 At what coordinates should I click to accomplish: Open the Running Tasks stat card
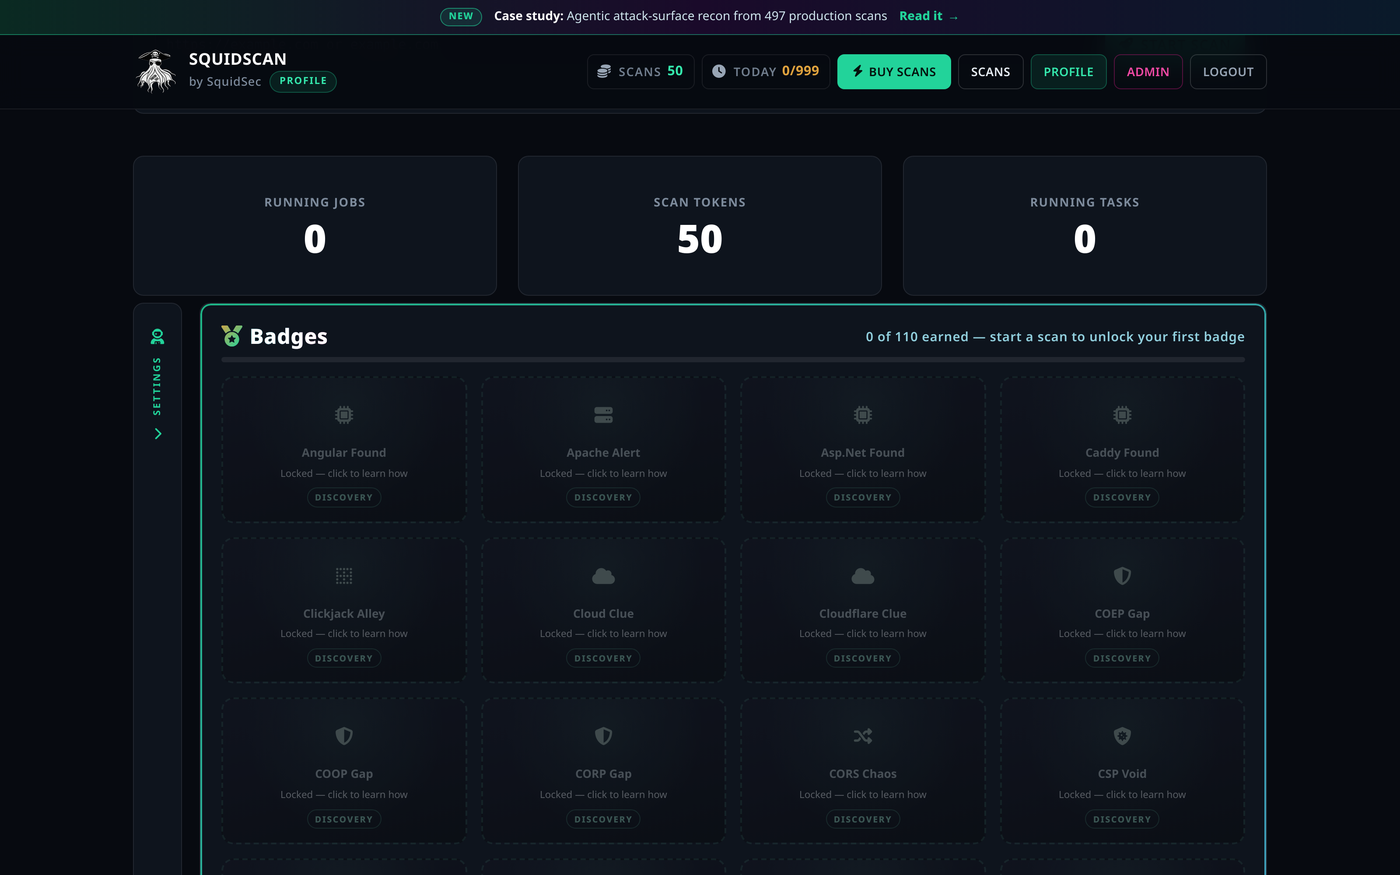point(1085,225)
